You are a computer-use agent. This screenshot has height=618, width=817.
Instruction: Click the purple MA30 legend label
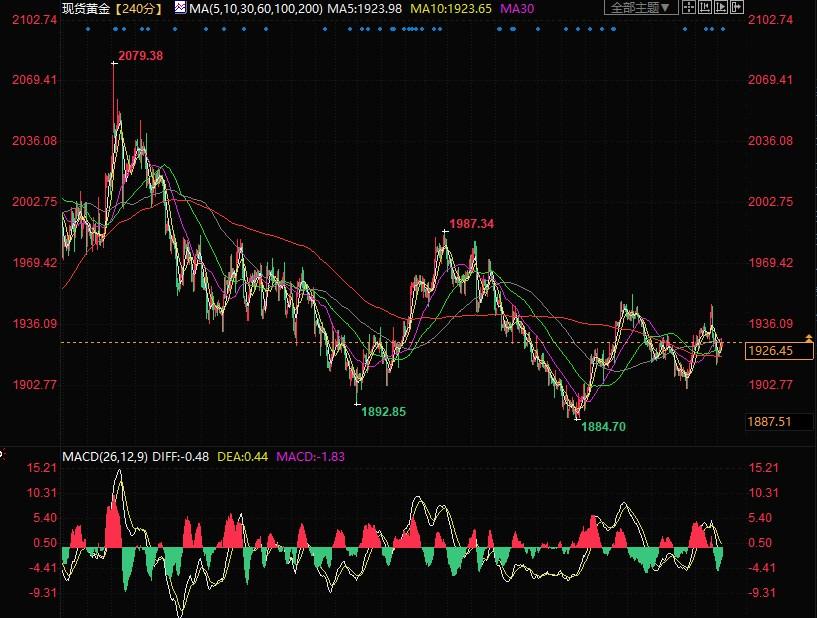pos(517,8)
